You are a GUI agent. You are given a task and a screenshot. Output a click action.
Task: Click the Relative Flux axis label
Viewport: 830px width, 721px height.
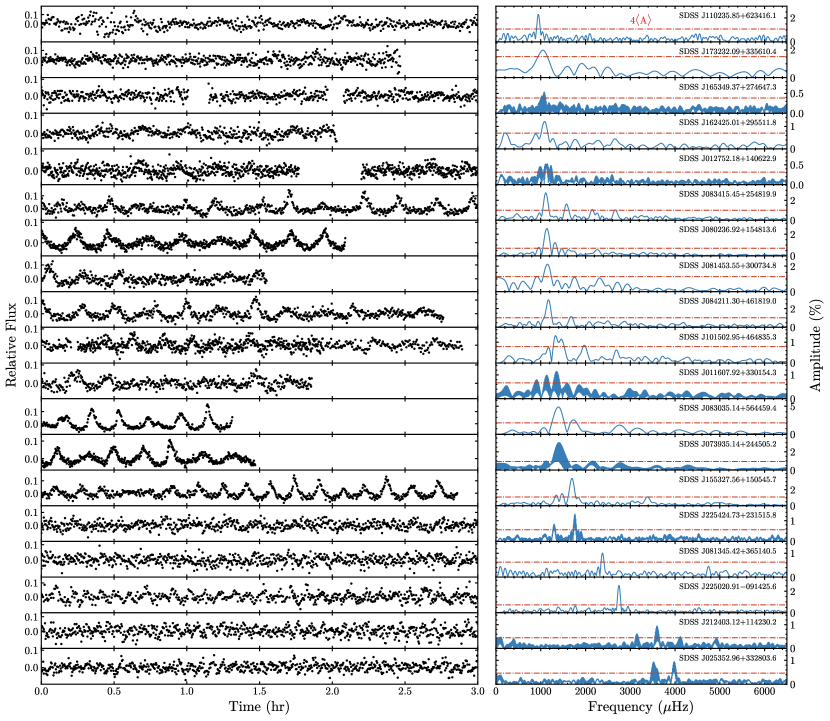pos(12,345)
